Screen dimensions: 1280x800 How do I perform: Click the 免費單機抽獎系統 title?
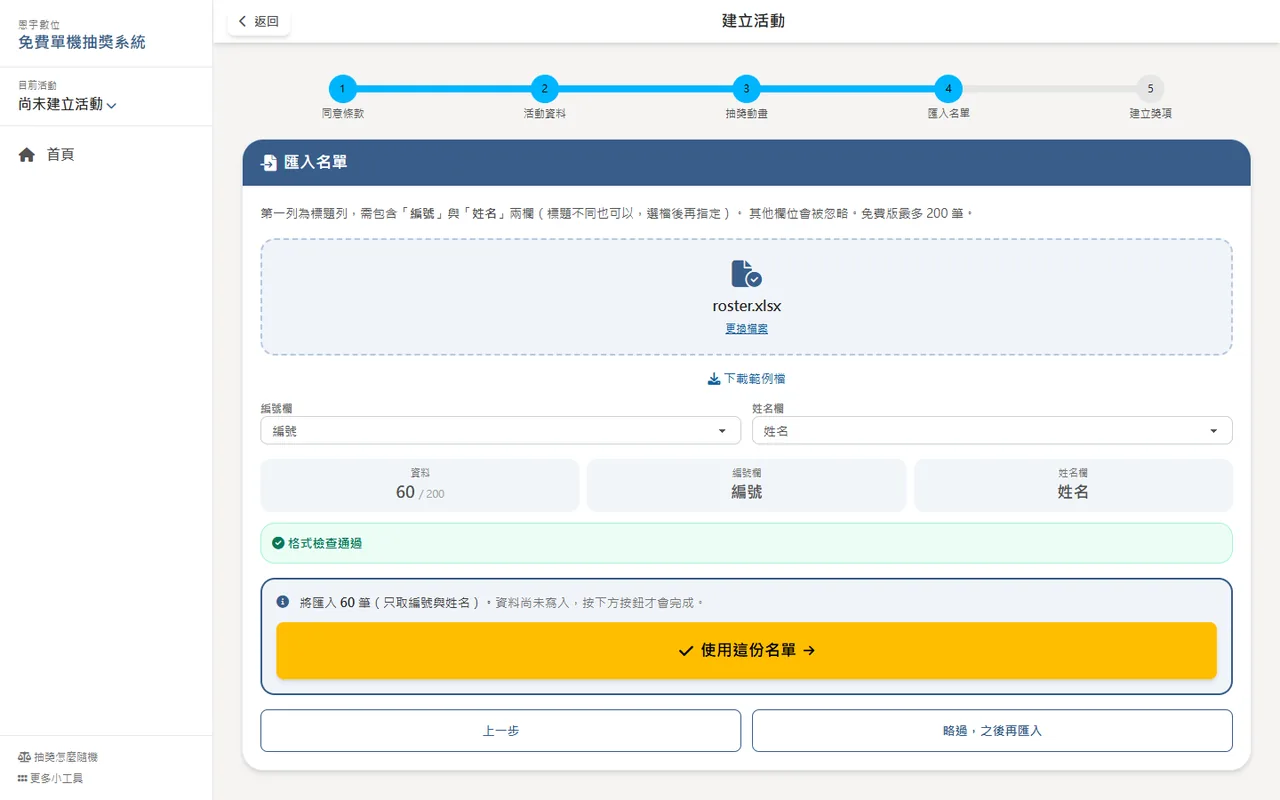[x=82, y=42]
